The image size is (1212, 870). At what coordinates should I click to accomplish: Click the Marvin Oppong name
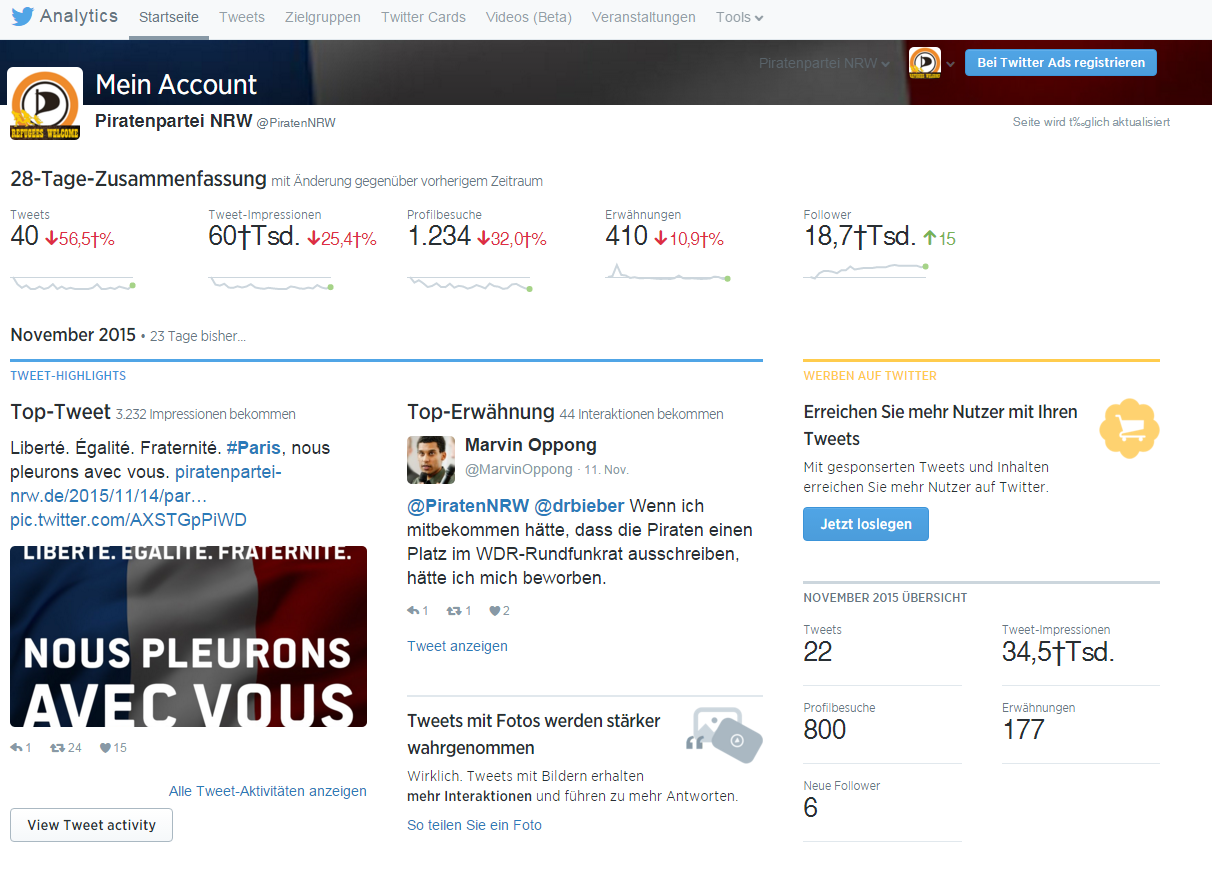[531, 445]
